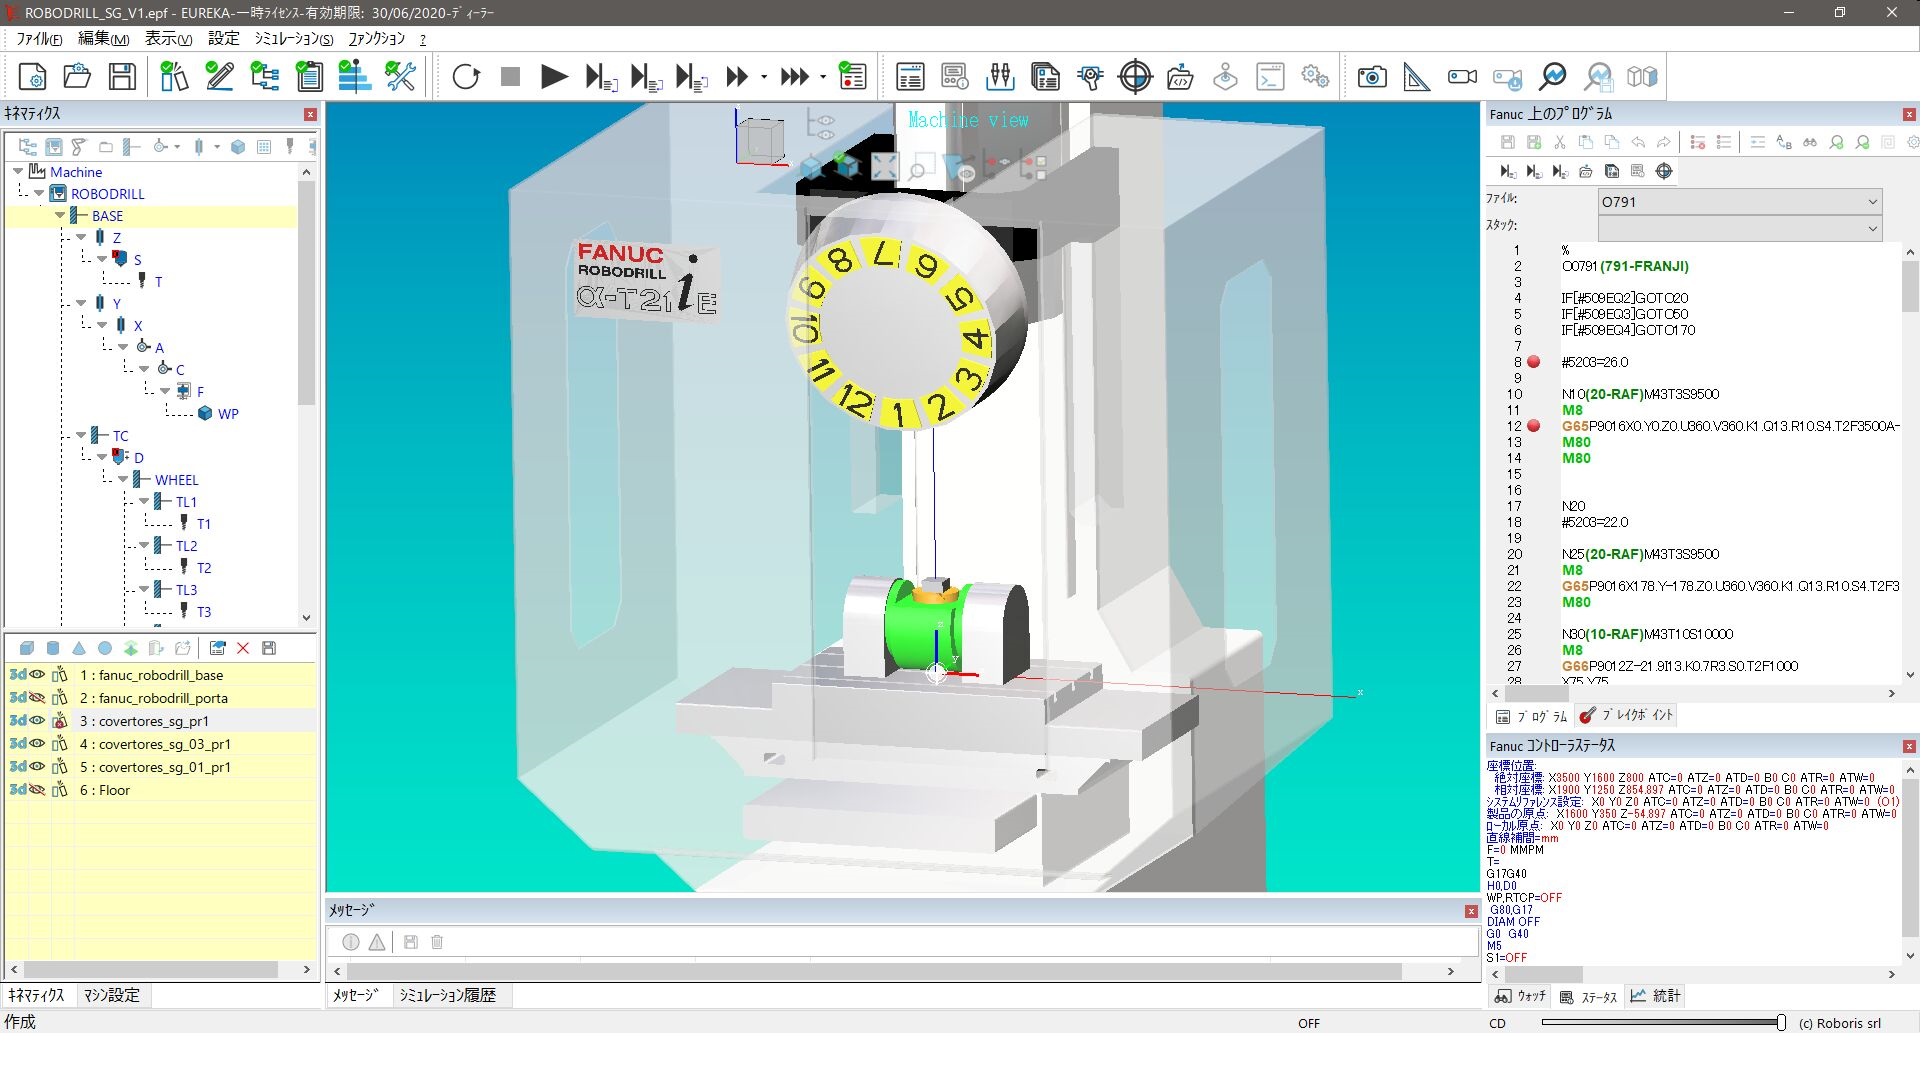Collapse the WHEEL tree node

tap(123, 480)
